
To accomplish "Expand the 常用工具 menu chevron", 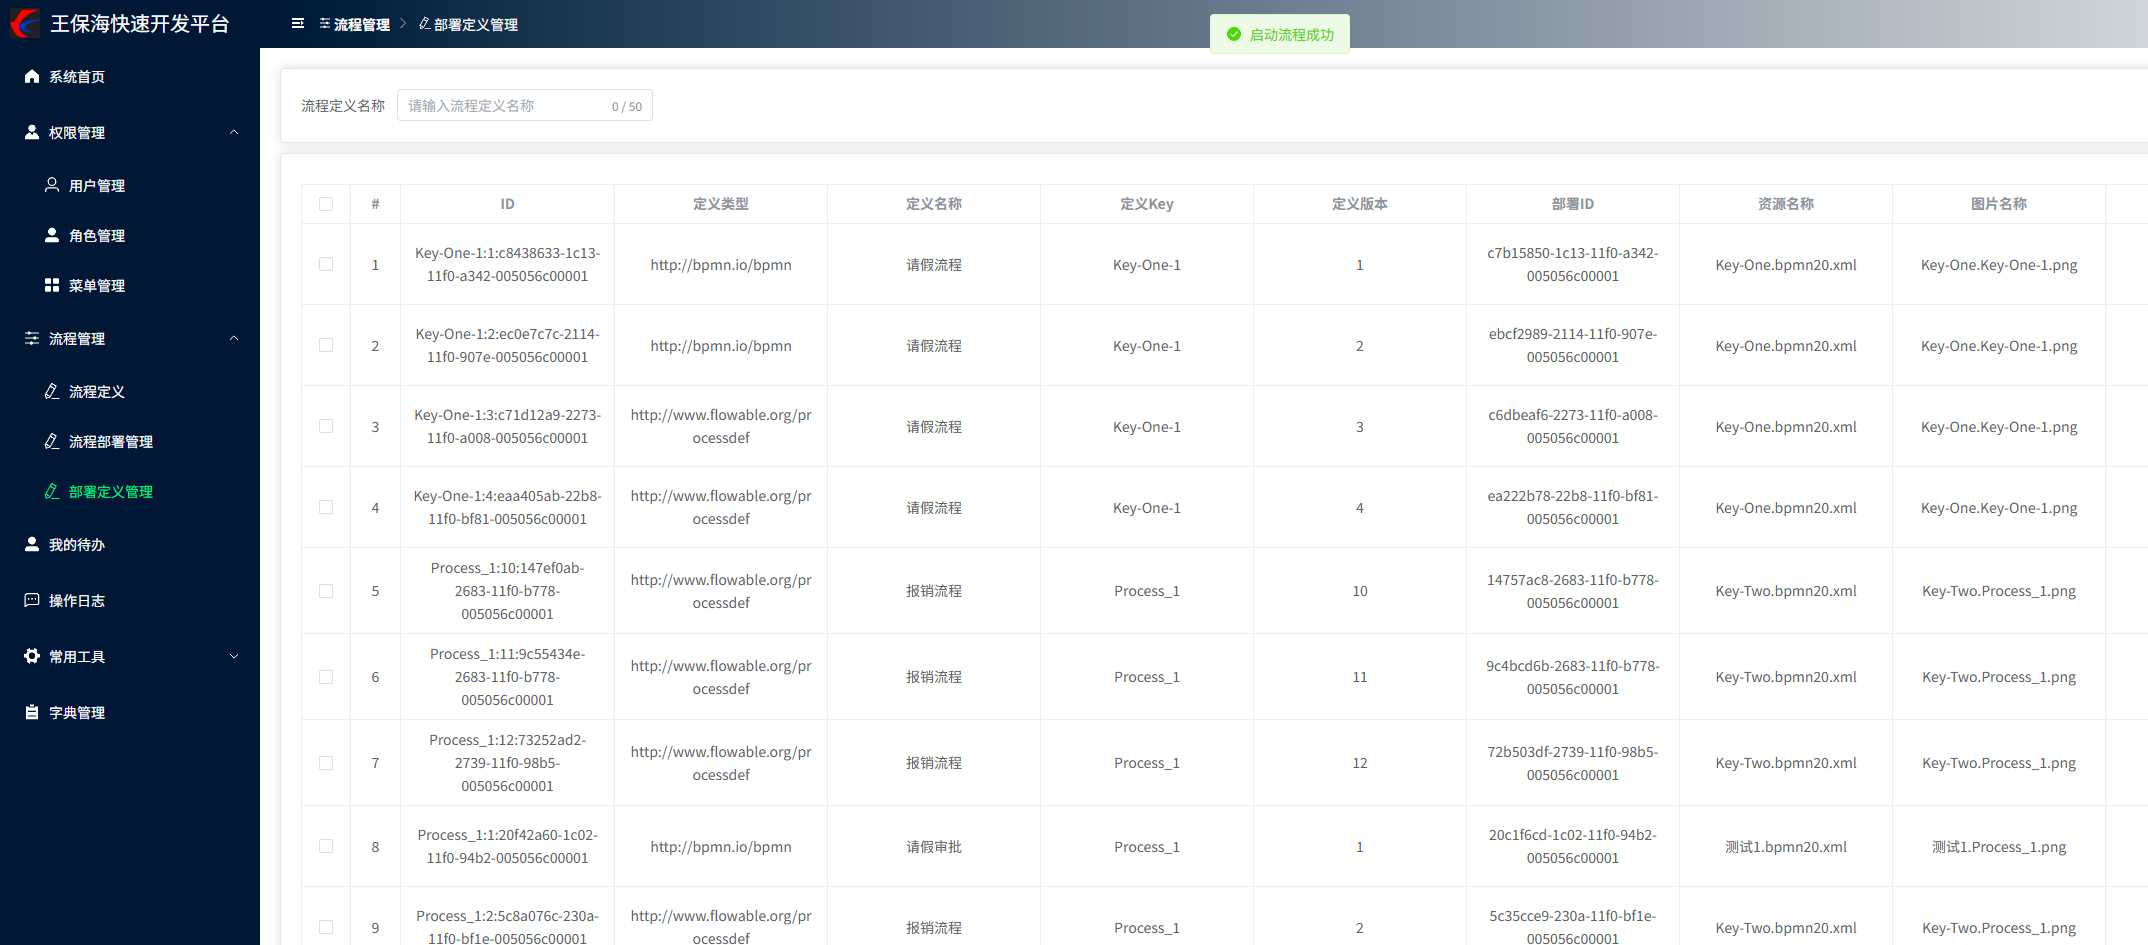I will 234,656.
